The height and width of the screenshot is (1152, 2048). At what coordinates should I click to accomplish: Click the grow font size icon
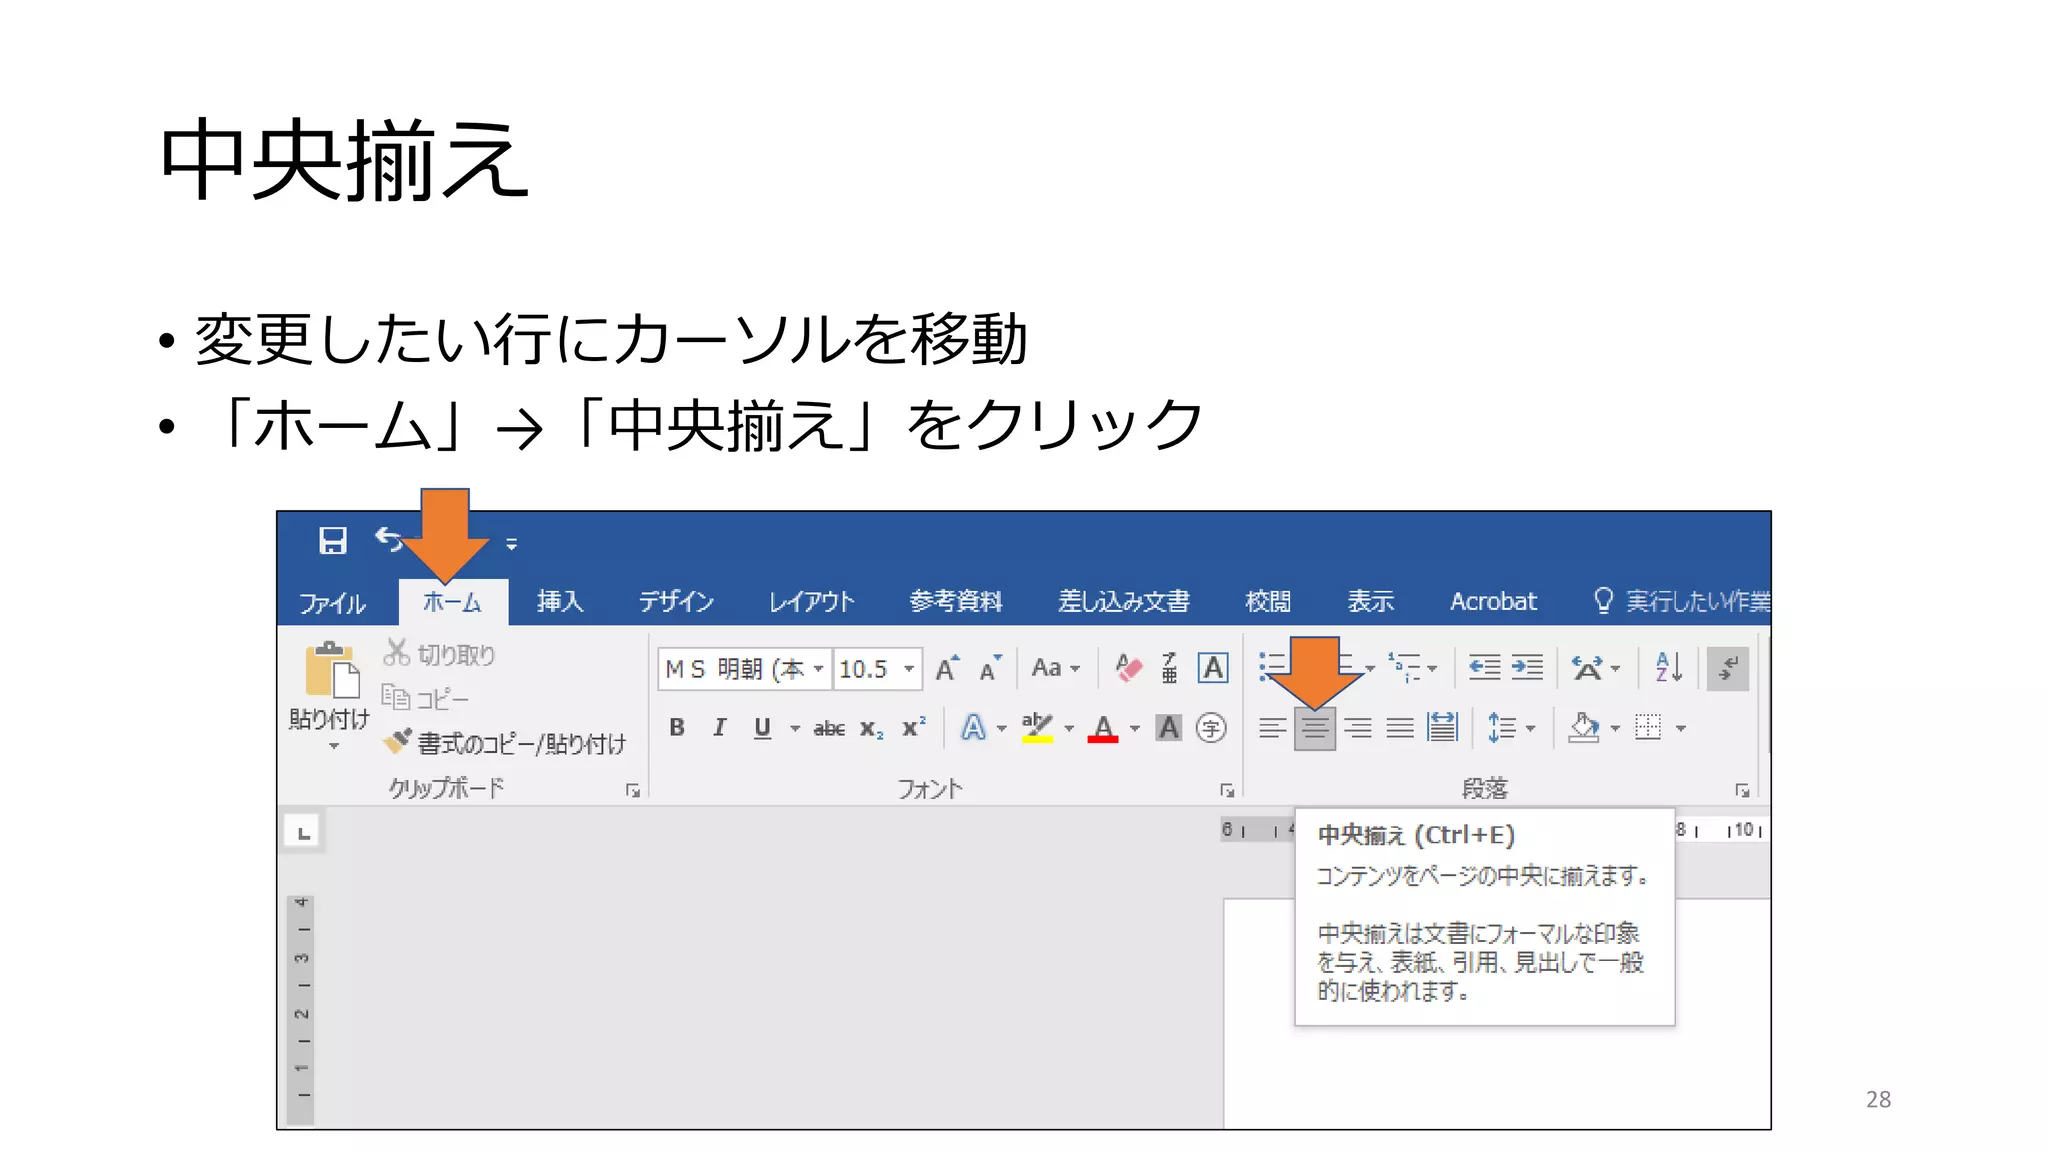pyautogui.click(x=947, y=669)
